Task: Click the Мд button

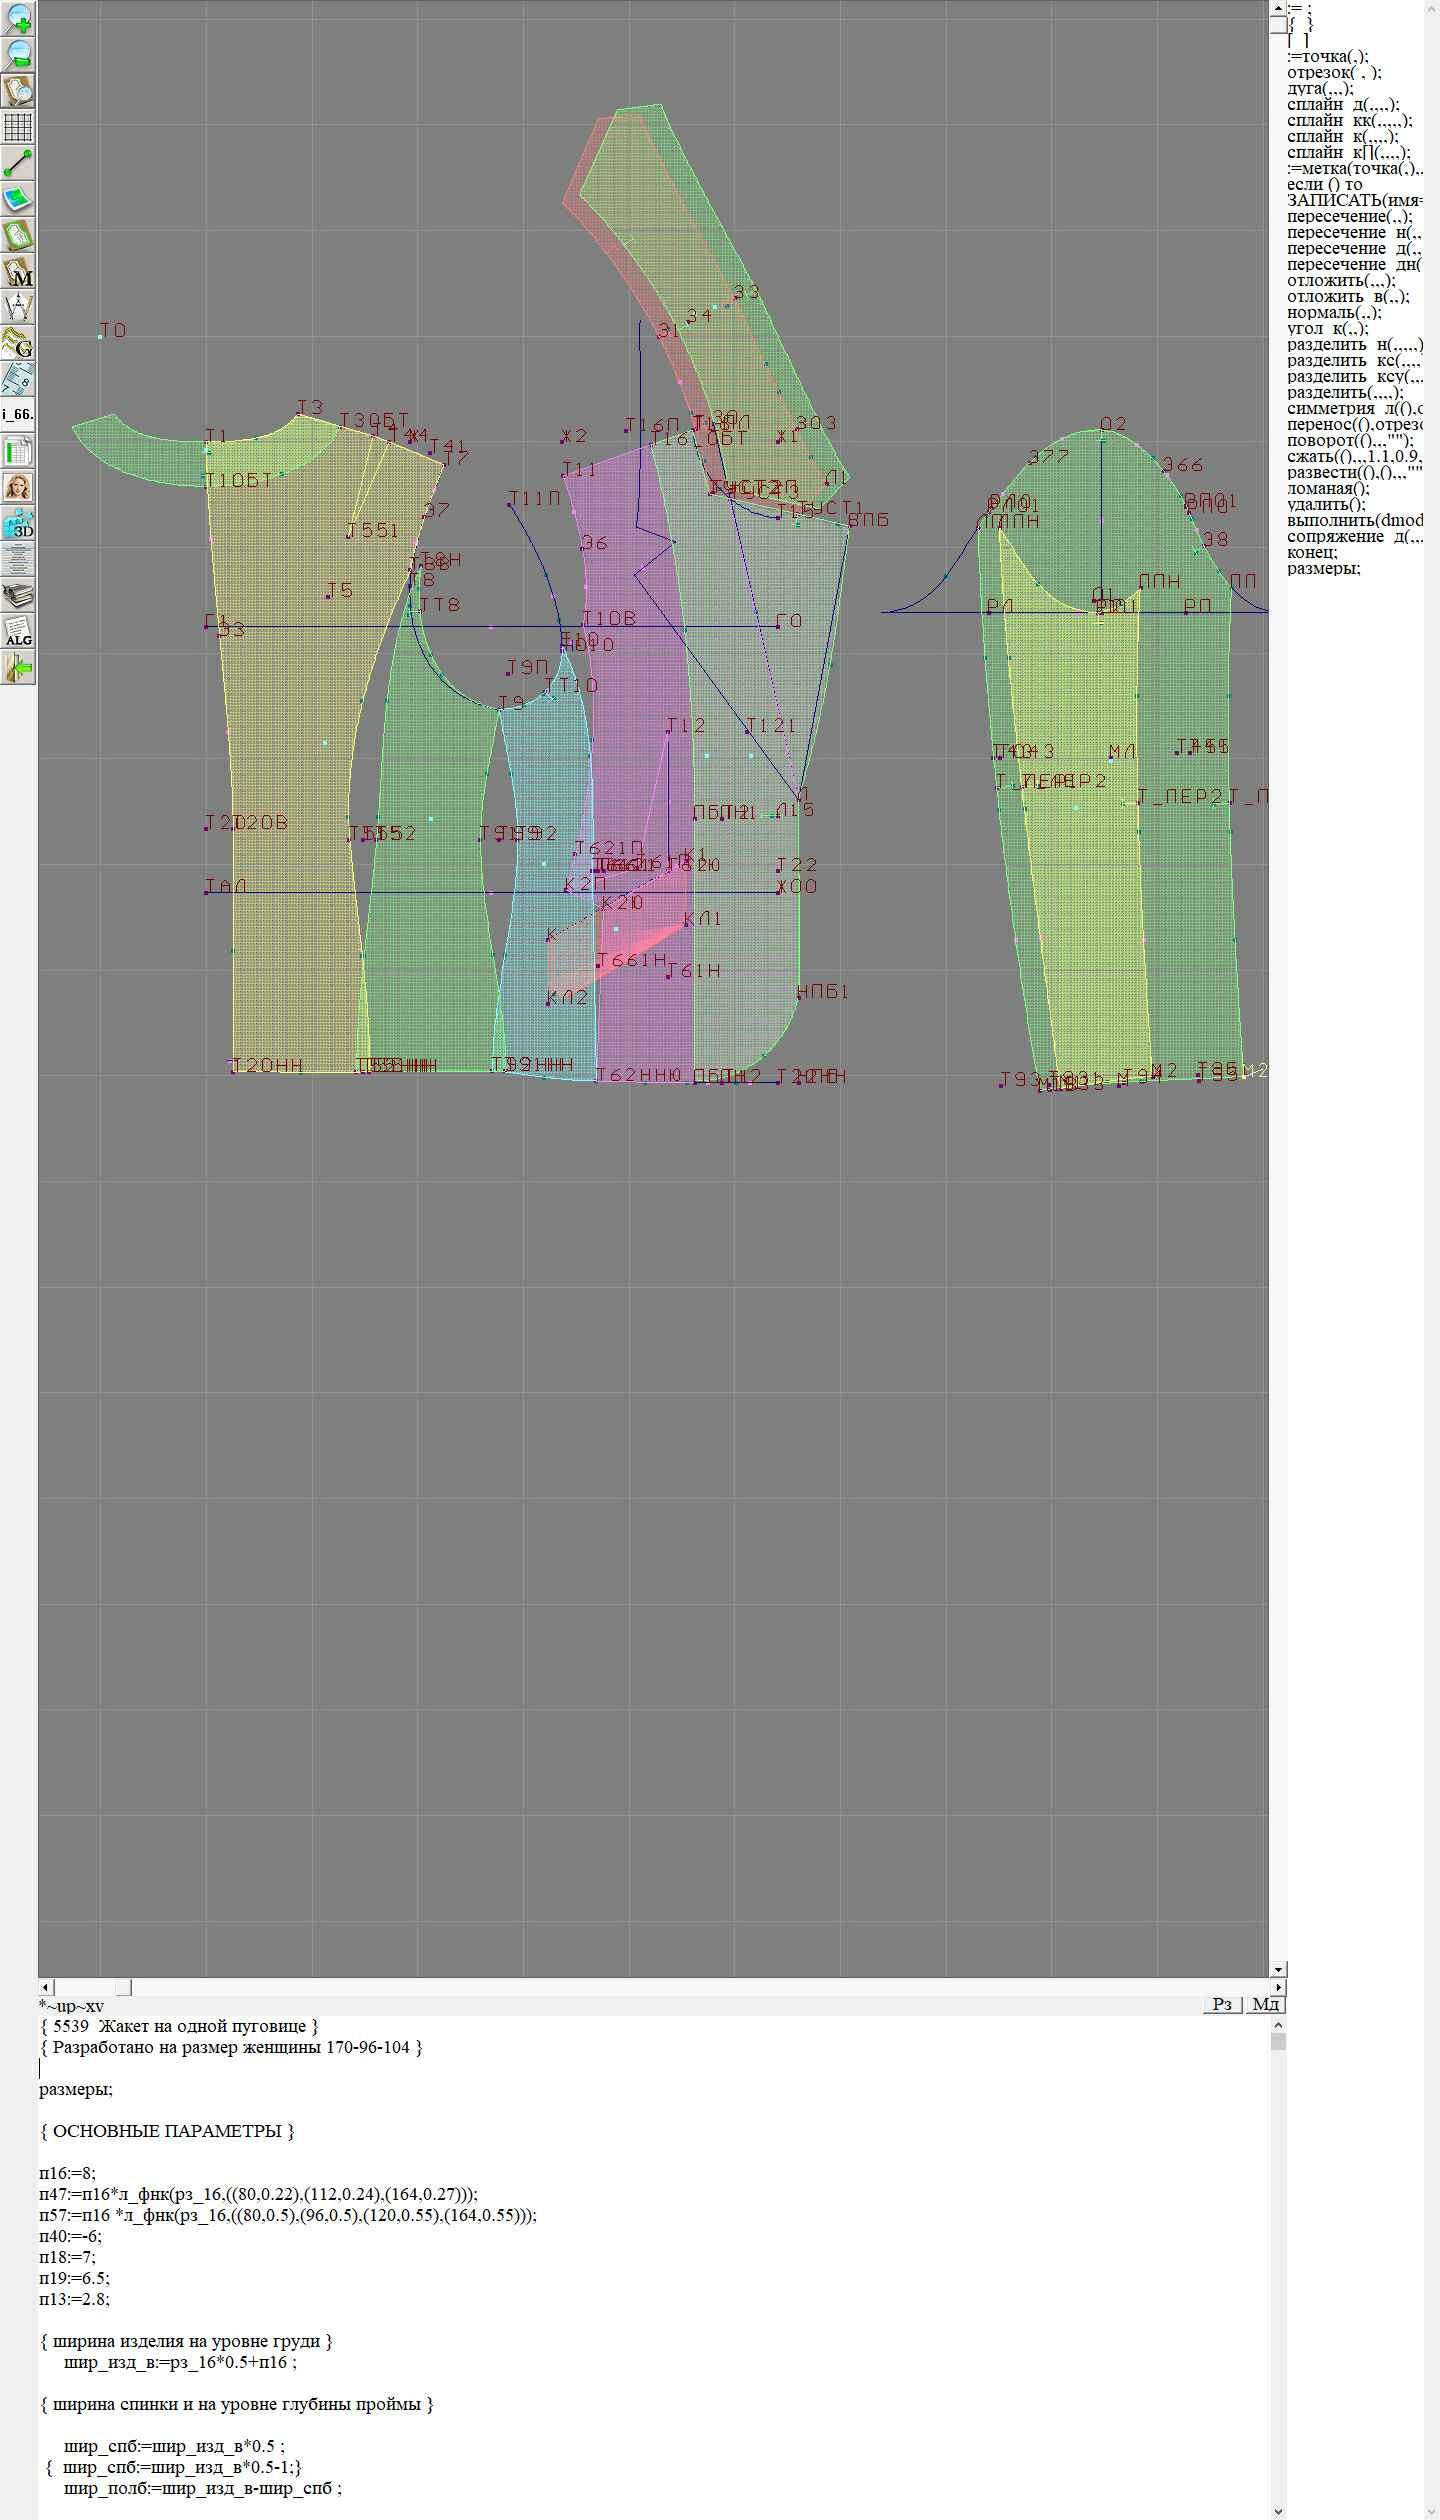Action: click(x=1265, y=2004)
